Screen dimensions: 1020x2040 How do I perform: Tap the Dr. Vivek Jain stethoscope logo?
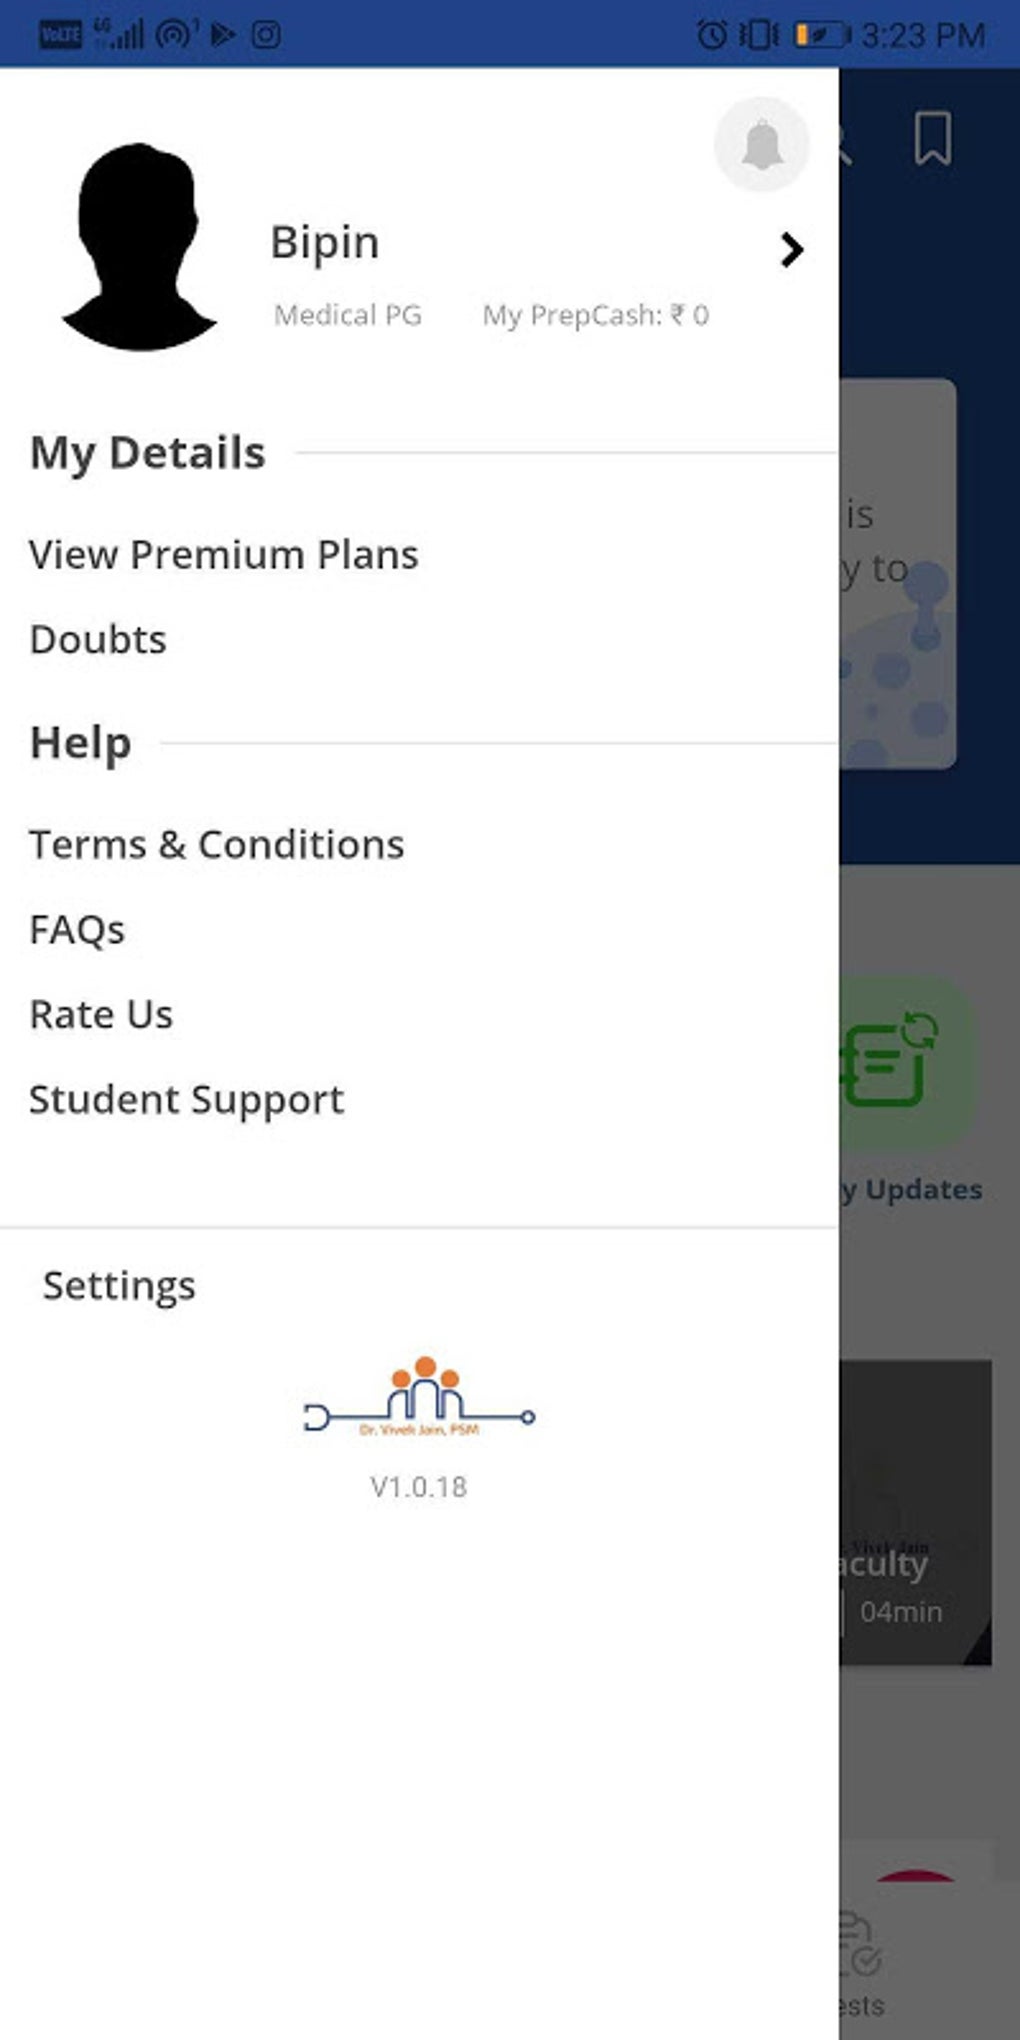click(420, 1398)
